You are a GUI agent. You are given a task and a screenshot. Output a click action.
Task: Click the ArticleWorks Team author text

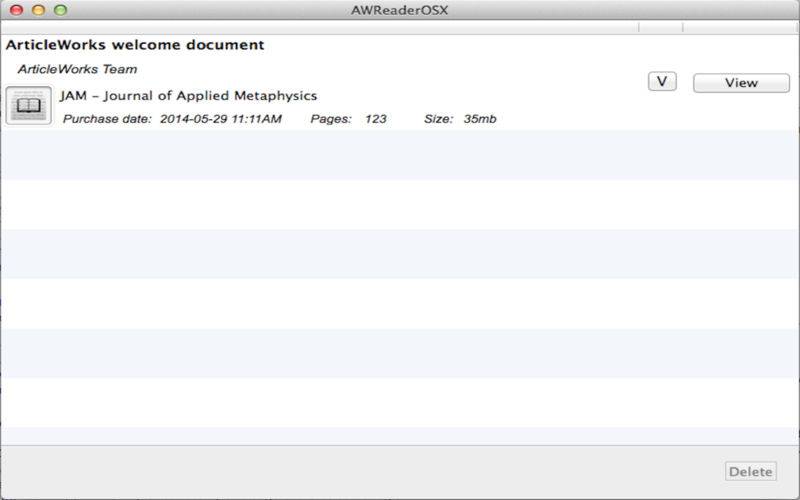point(78,69)
